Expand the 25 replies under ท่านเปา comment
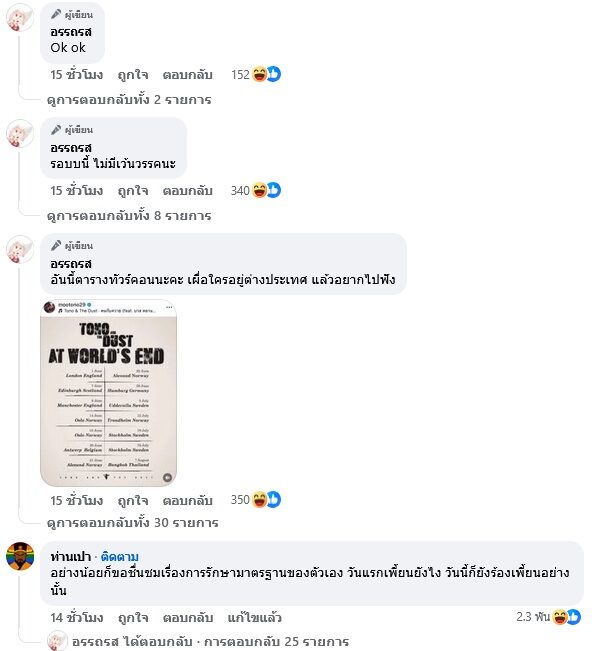The image size is (613, 651). tap(276, 641)
